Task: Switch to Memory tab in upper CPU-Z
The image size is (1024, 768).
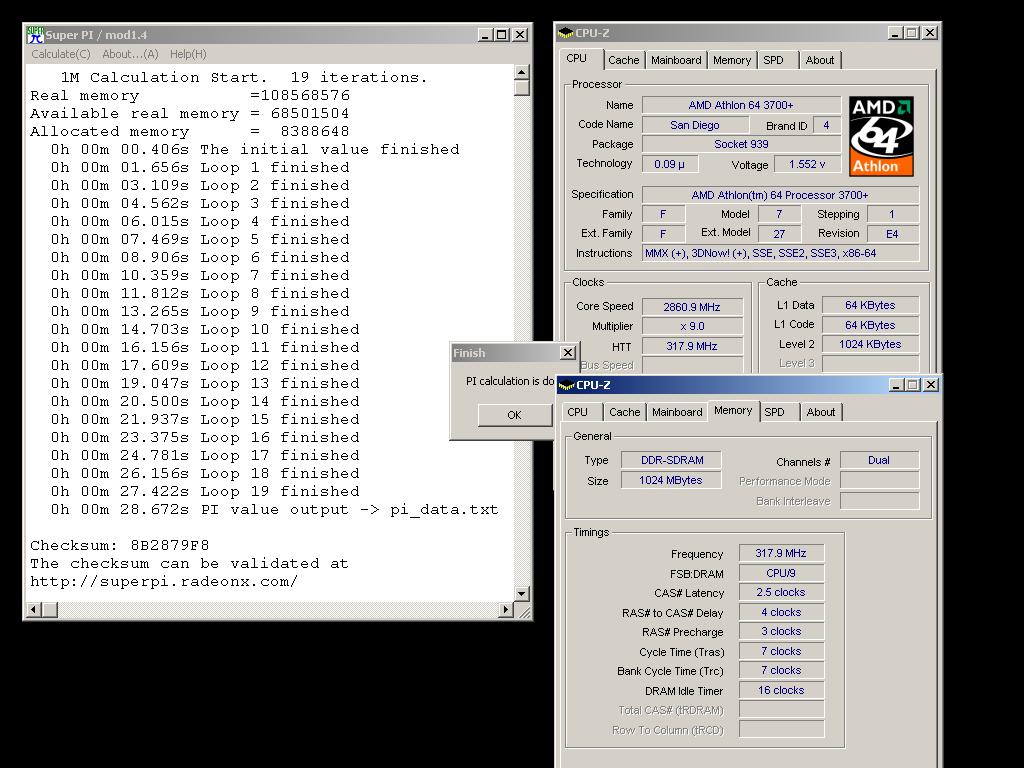Action: tap(732, 60)
